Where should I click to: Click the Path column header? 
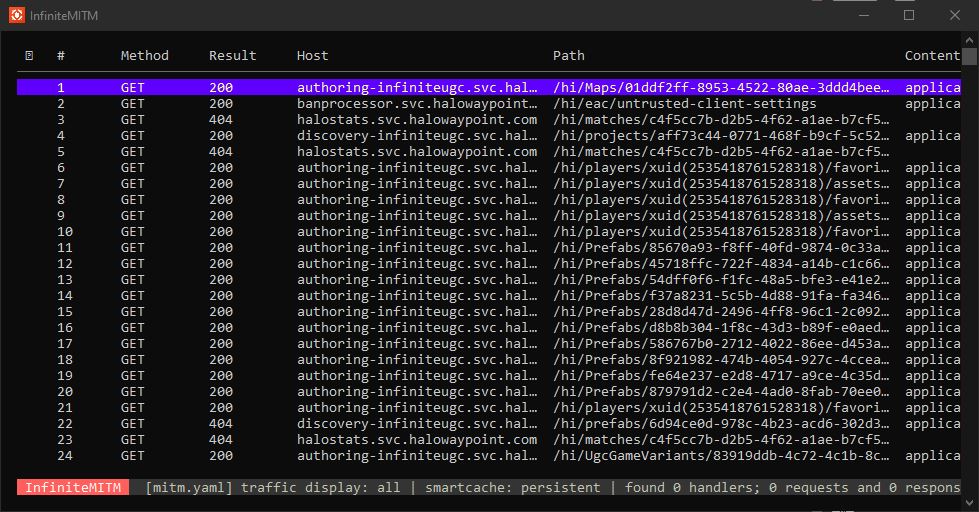(569, 56)
